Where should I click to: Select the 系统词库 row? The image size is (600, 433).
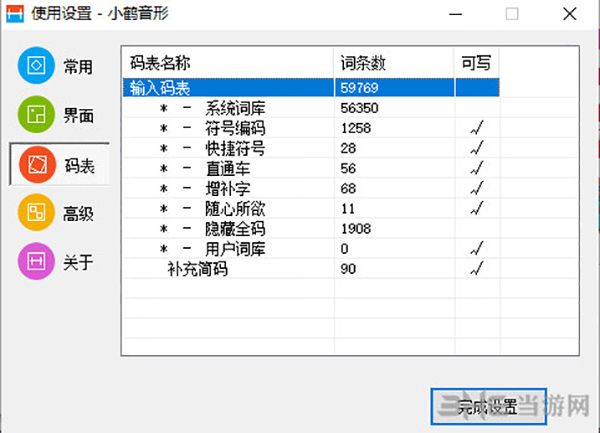point(311,108)
